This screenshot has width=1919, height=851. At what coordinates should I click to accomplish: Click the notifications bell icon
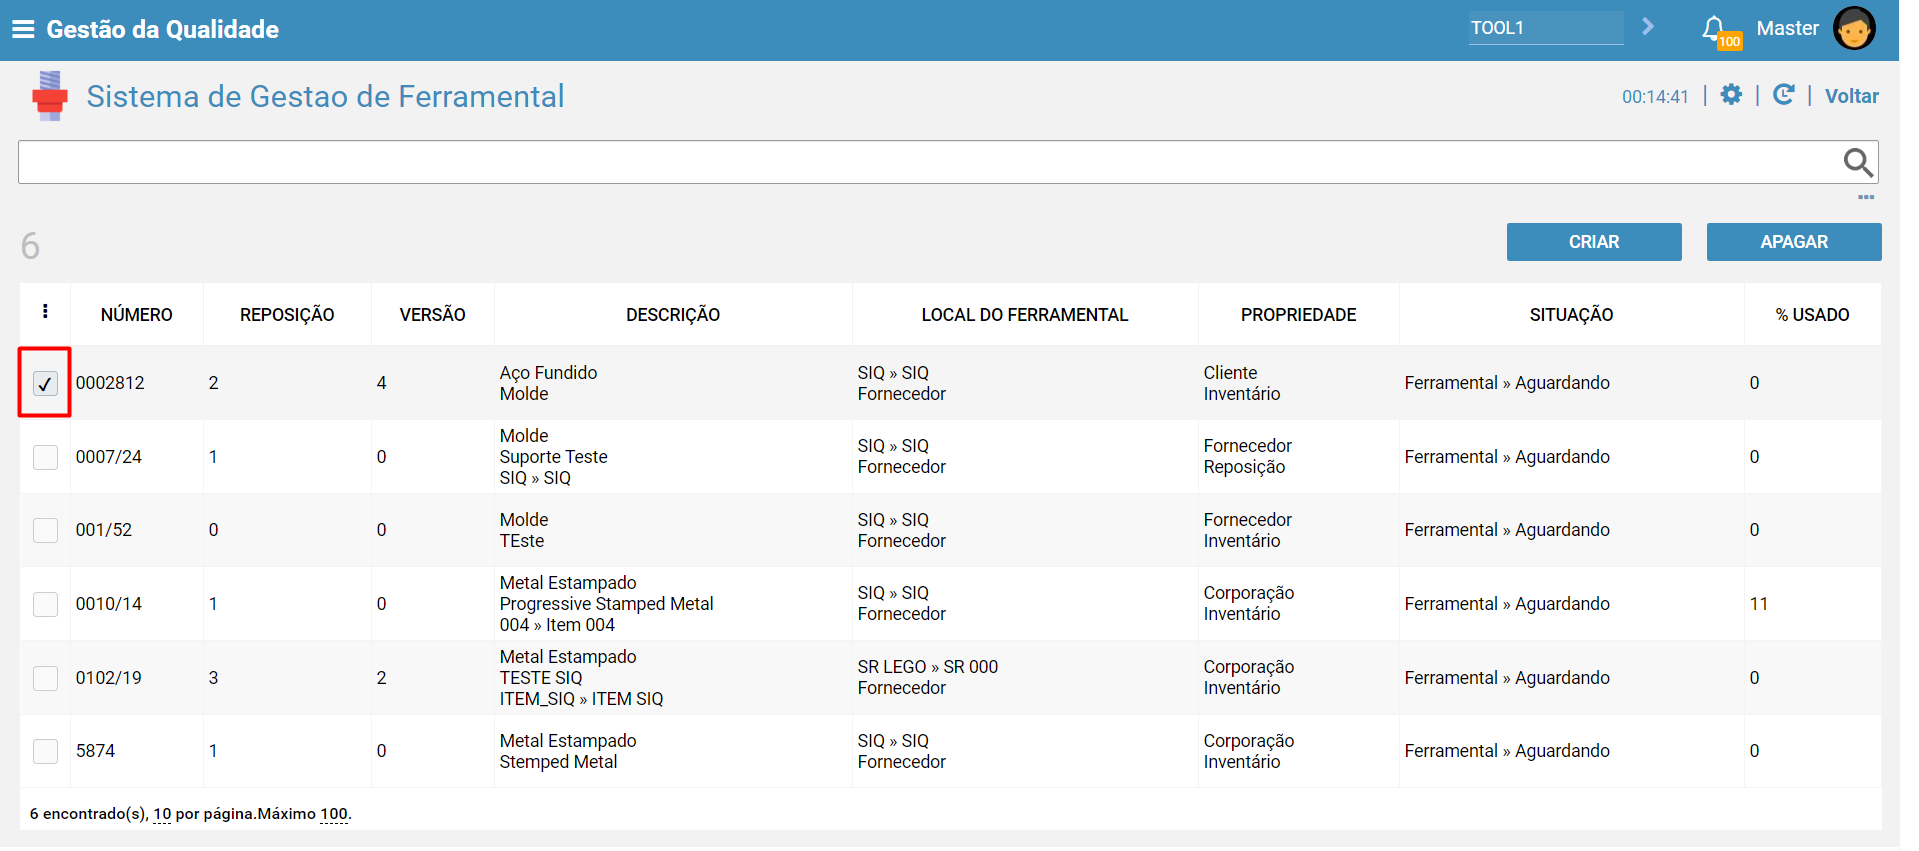pyautogui.click(x=1714, y=28)
